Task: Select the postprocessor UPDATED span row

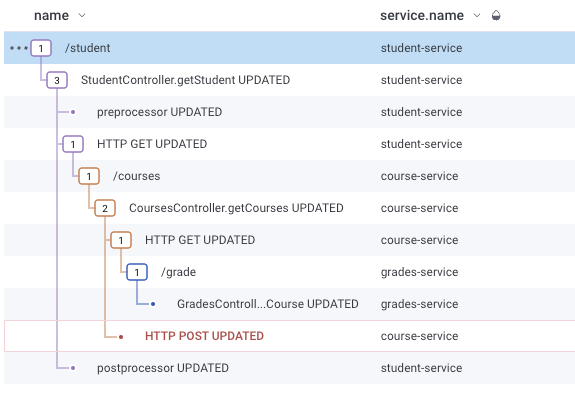Action: (x=289, y=368)
